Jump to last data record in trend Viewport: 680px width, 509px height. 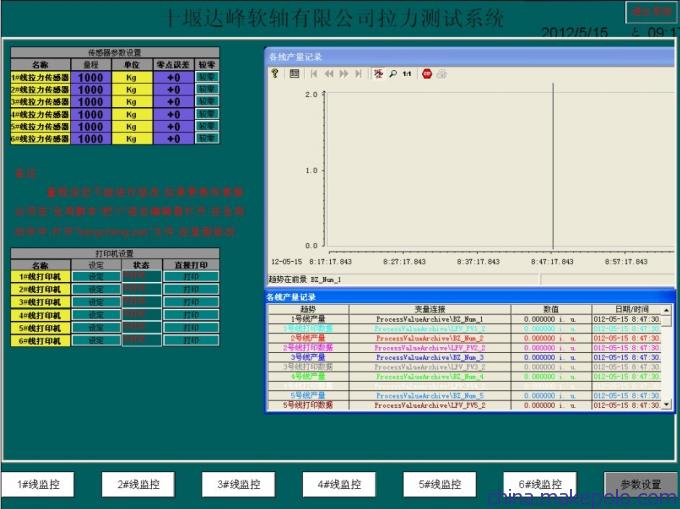pos(358,74)
